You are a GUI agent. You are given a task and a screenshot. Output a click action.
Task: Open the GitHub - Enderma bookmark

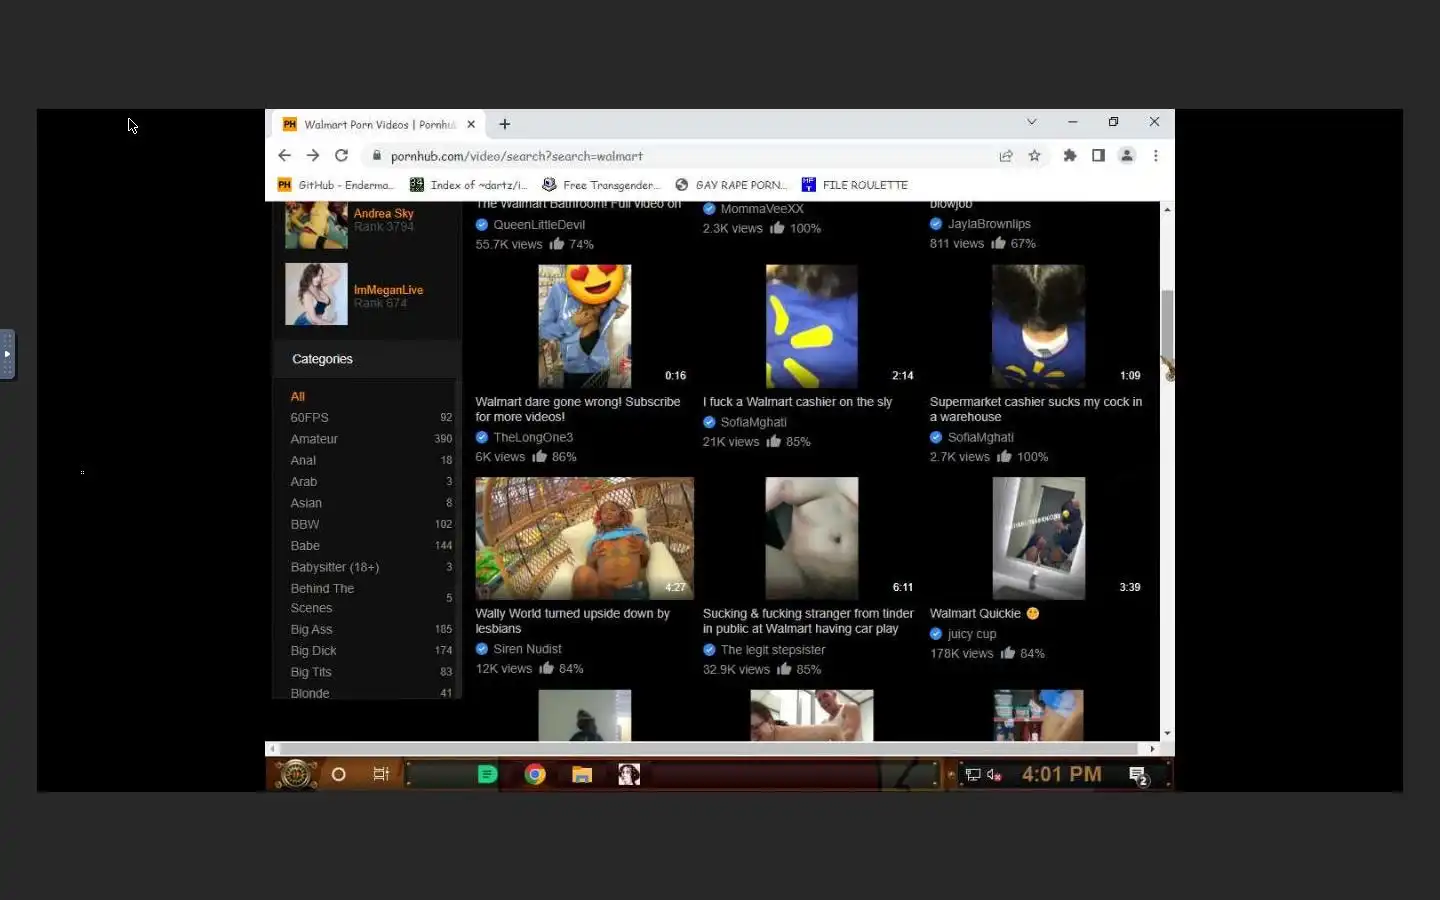pos(335,185)
